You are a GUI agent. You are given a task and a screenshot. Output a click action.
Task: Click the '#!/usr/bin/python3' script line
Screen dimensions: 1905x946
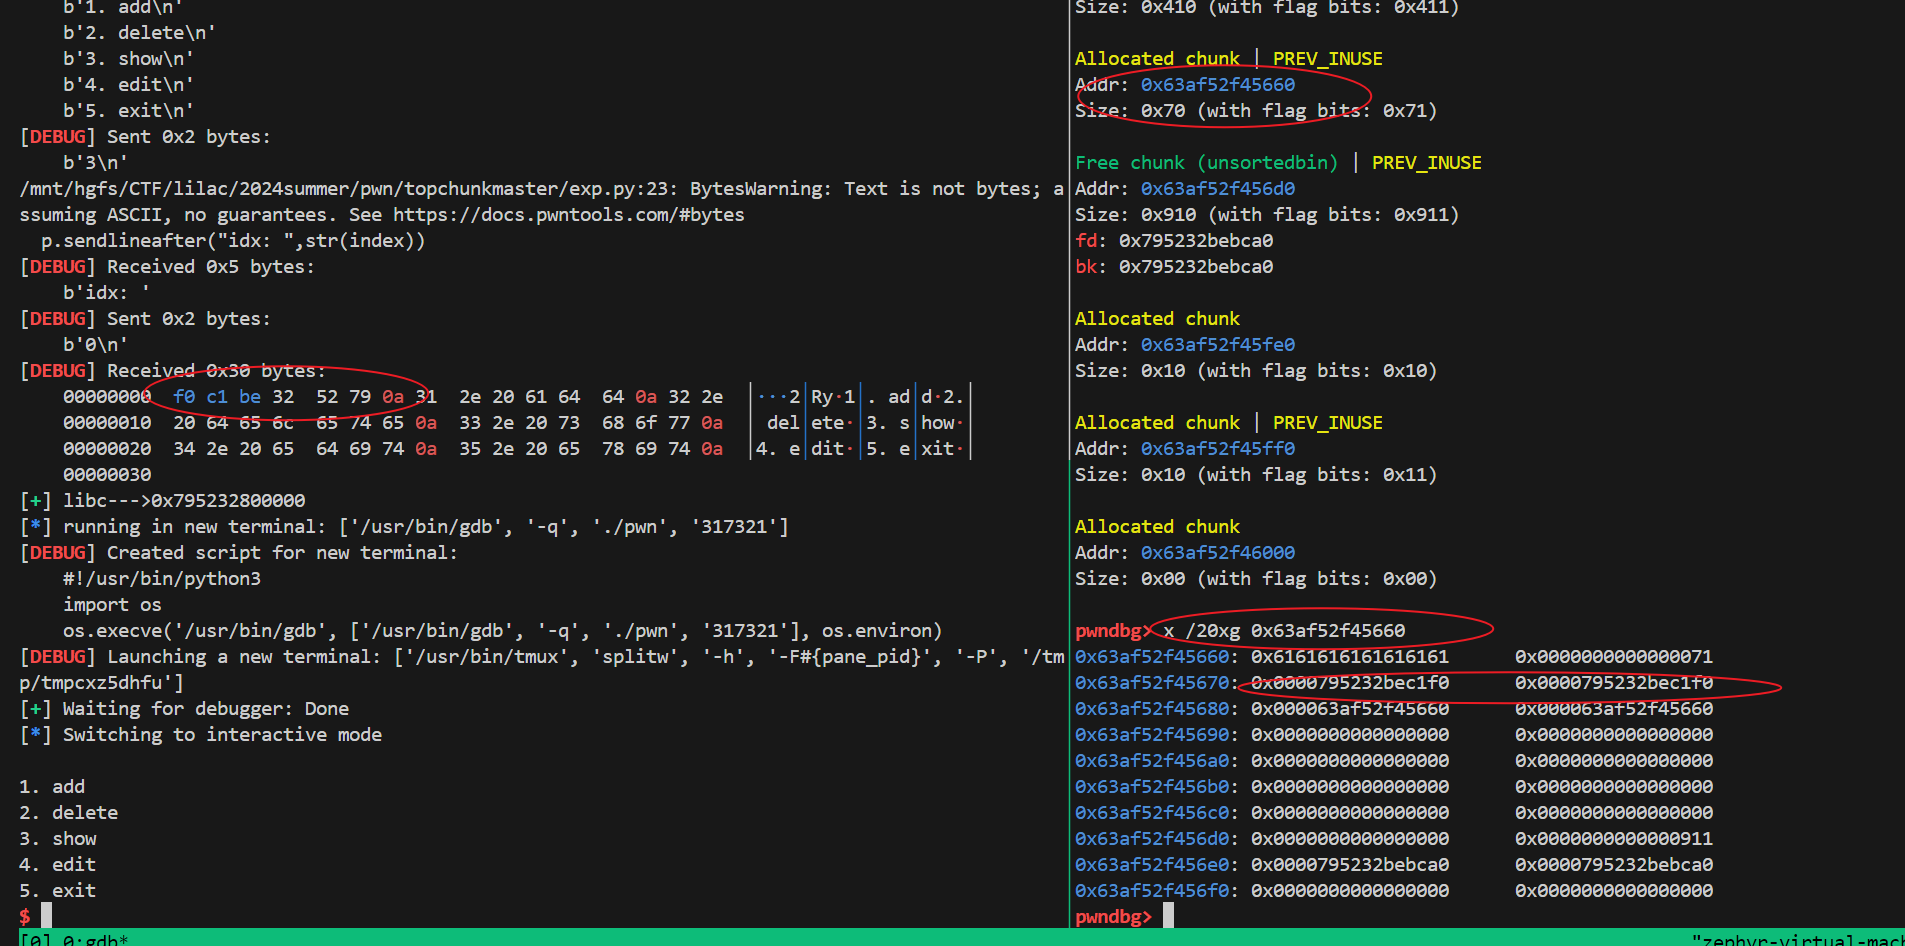[162, 579]
